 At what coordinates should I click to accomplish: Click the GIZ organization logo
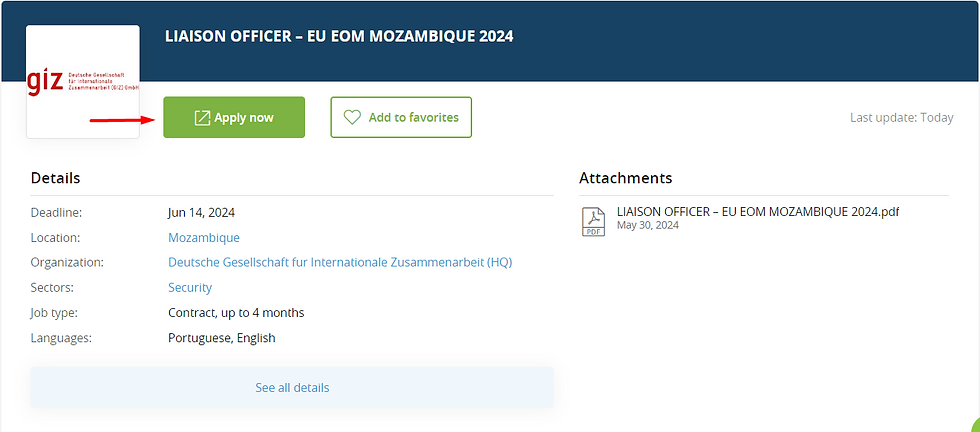[83, 81]
